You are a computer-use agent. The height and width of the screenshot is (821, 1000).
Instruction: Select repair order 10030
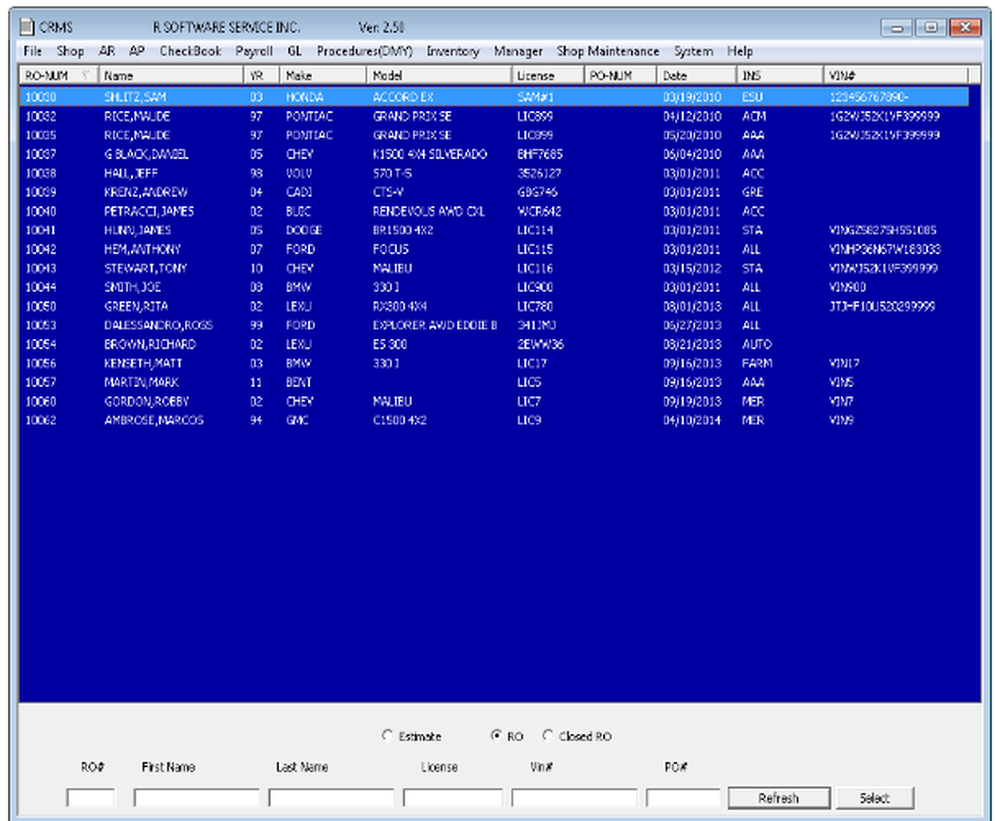pos(494,97)
